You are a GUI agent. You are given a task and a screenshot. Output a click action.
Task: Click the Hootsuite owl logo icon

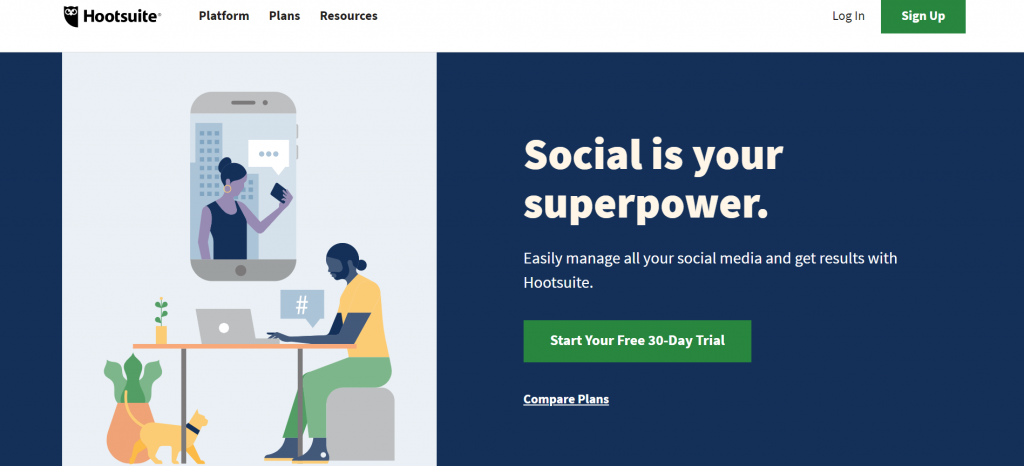pyautogui.click(x=72, y=16)
